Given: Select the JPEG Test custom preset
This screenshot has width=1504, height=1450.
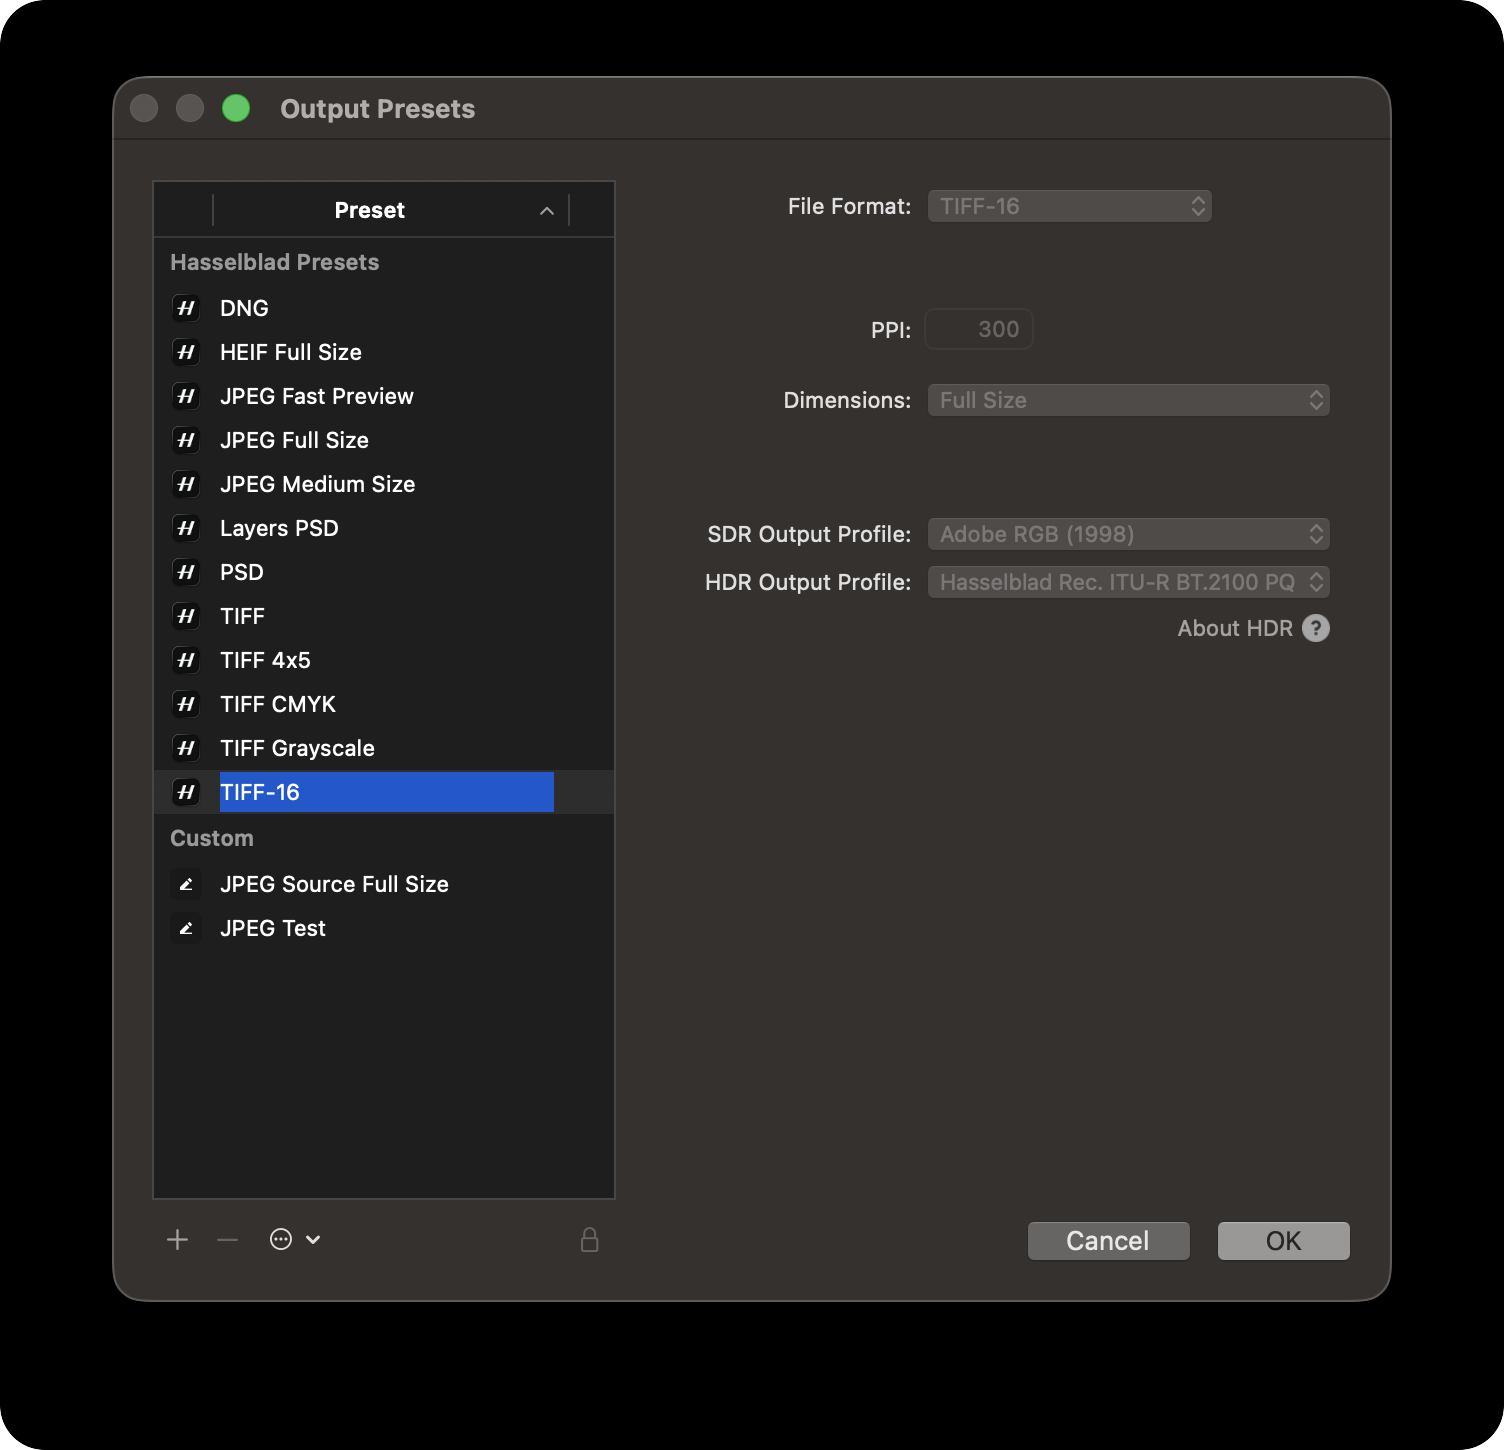Looking at the screenshot, I should point(384,928).
